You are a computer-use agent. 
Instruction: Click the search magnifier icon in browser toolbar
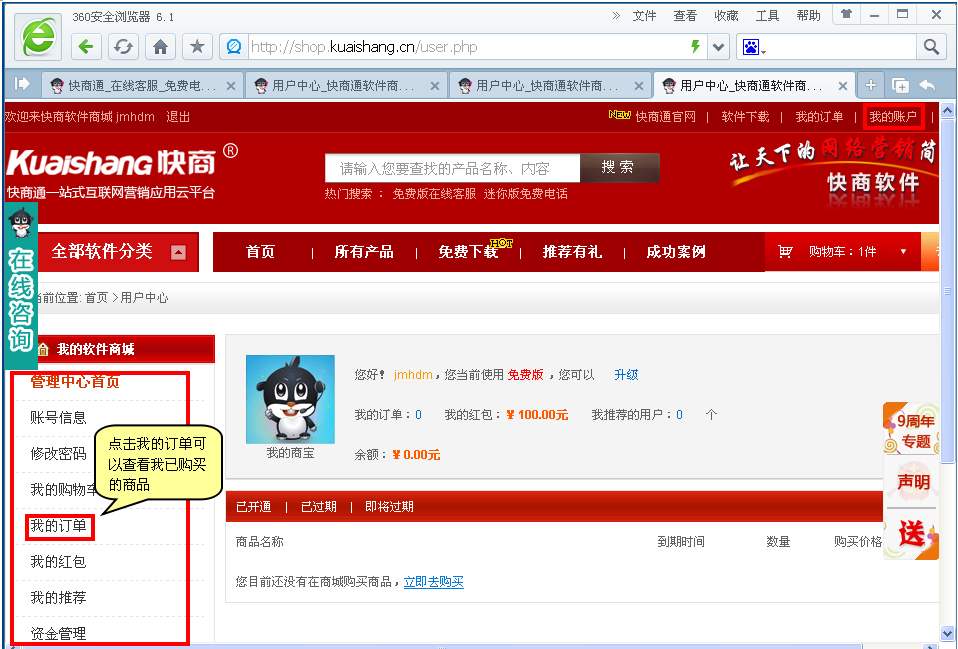[x=930, y=47]
